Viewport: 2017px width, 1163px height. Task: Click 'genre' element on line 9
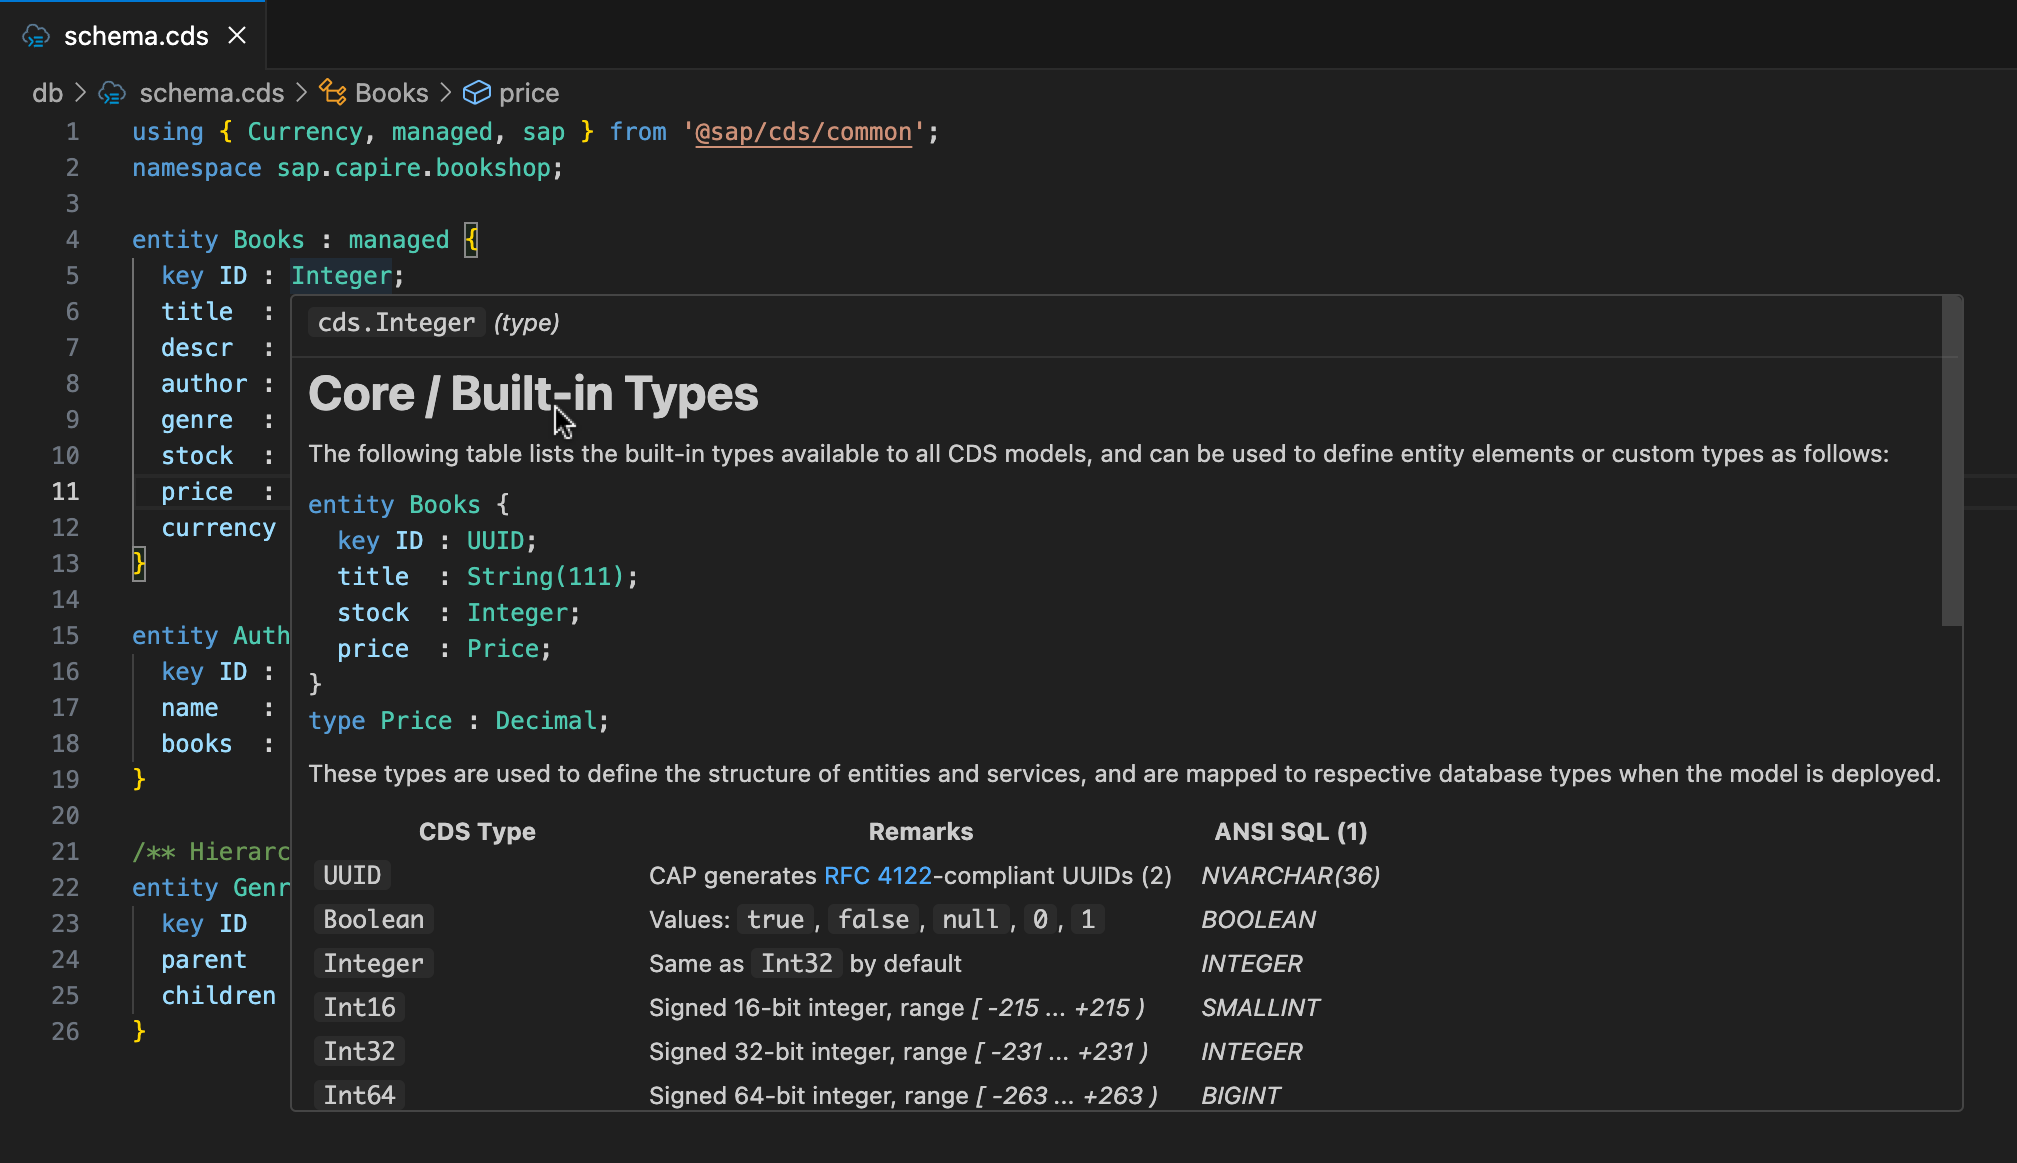[x=197, y=420]
